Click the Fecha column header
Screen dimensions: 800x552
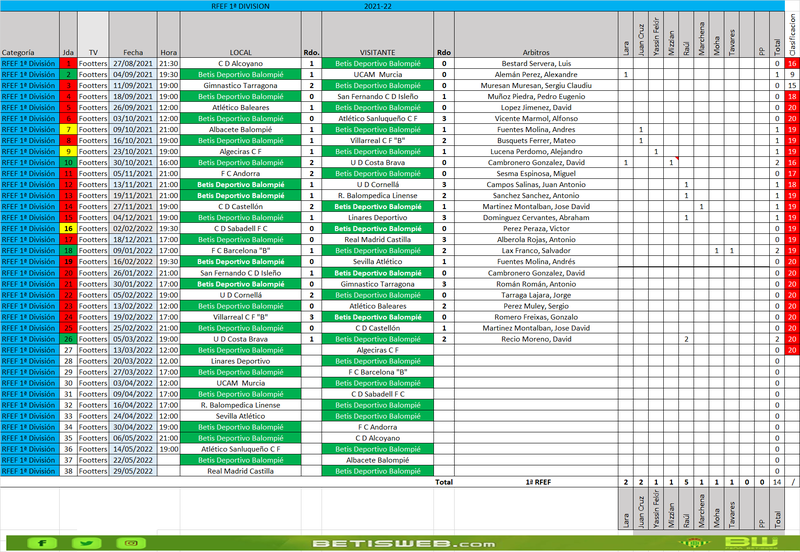point(133,34)
